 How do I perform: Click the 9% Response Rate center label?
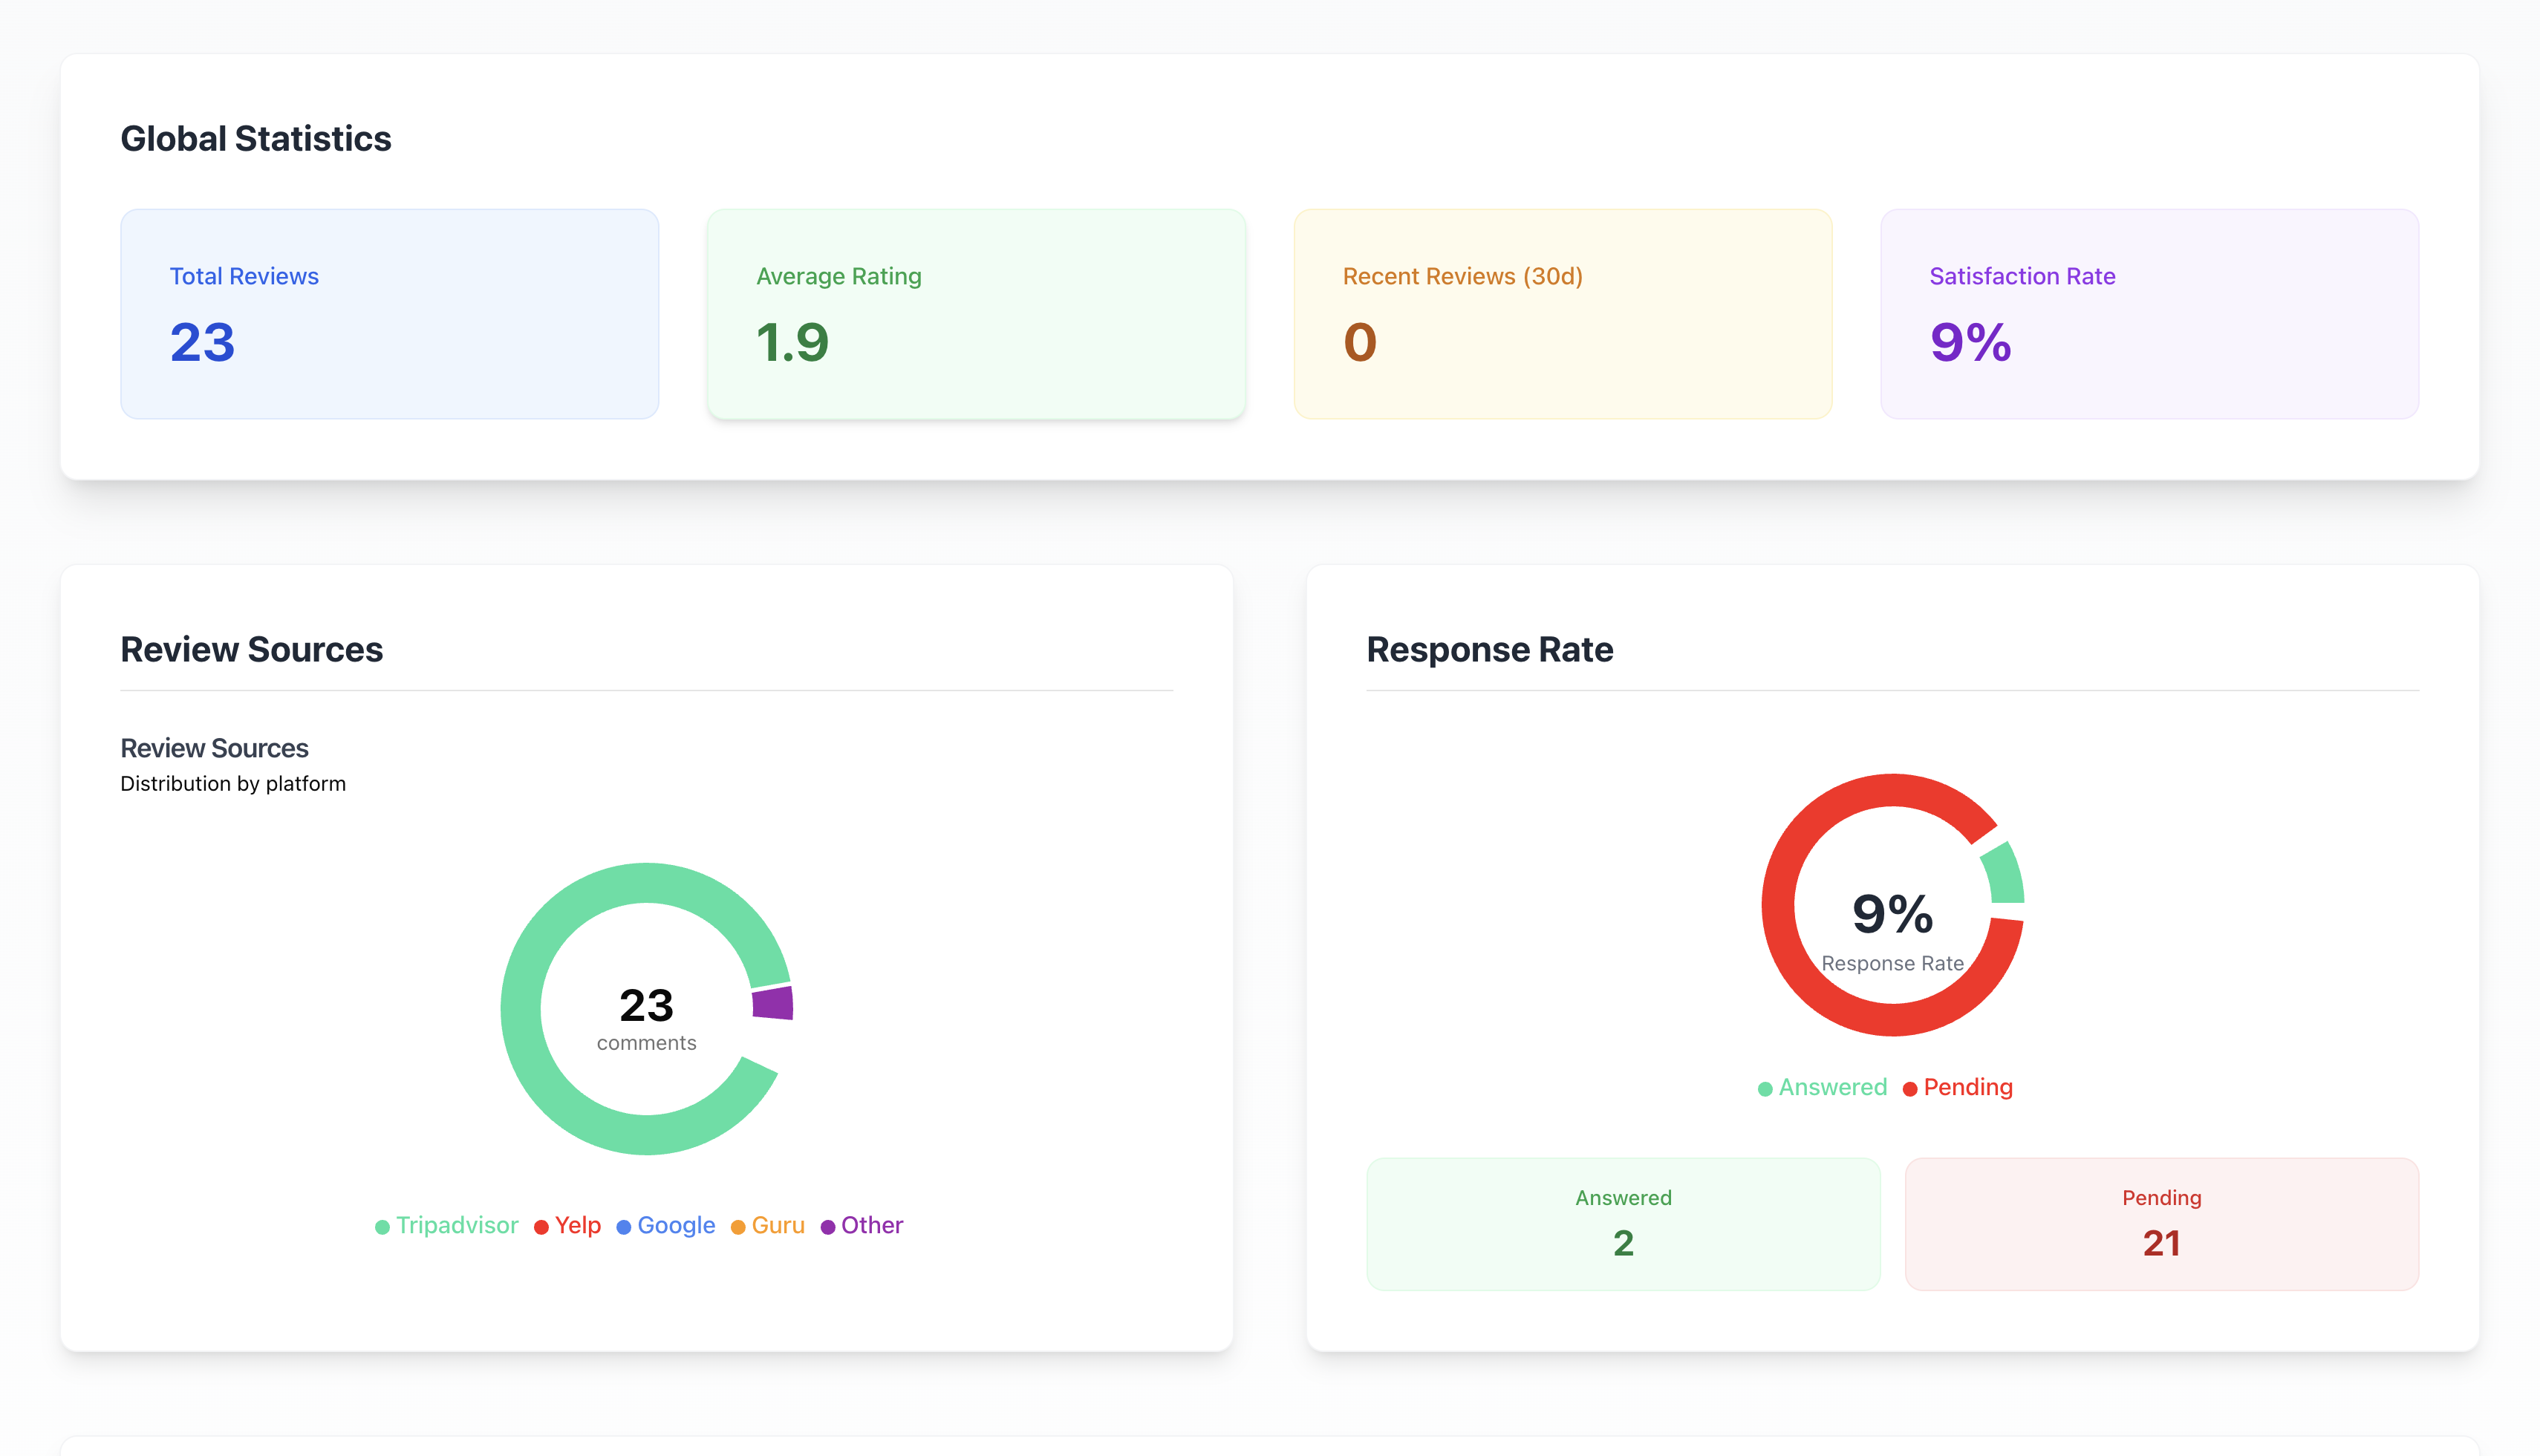point(1892,914)
